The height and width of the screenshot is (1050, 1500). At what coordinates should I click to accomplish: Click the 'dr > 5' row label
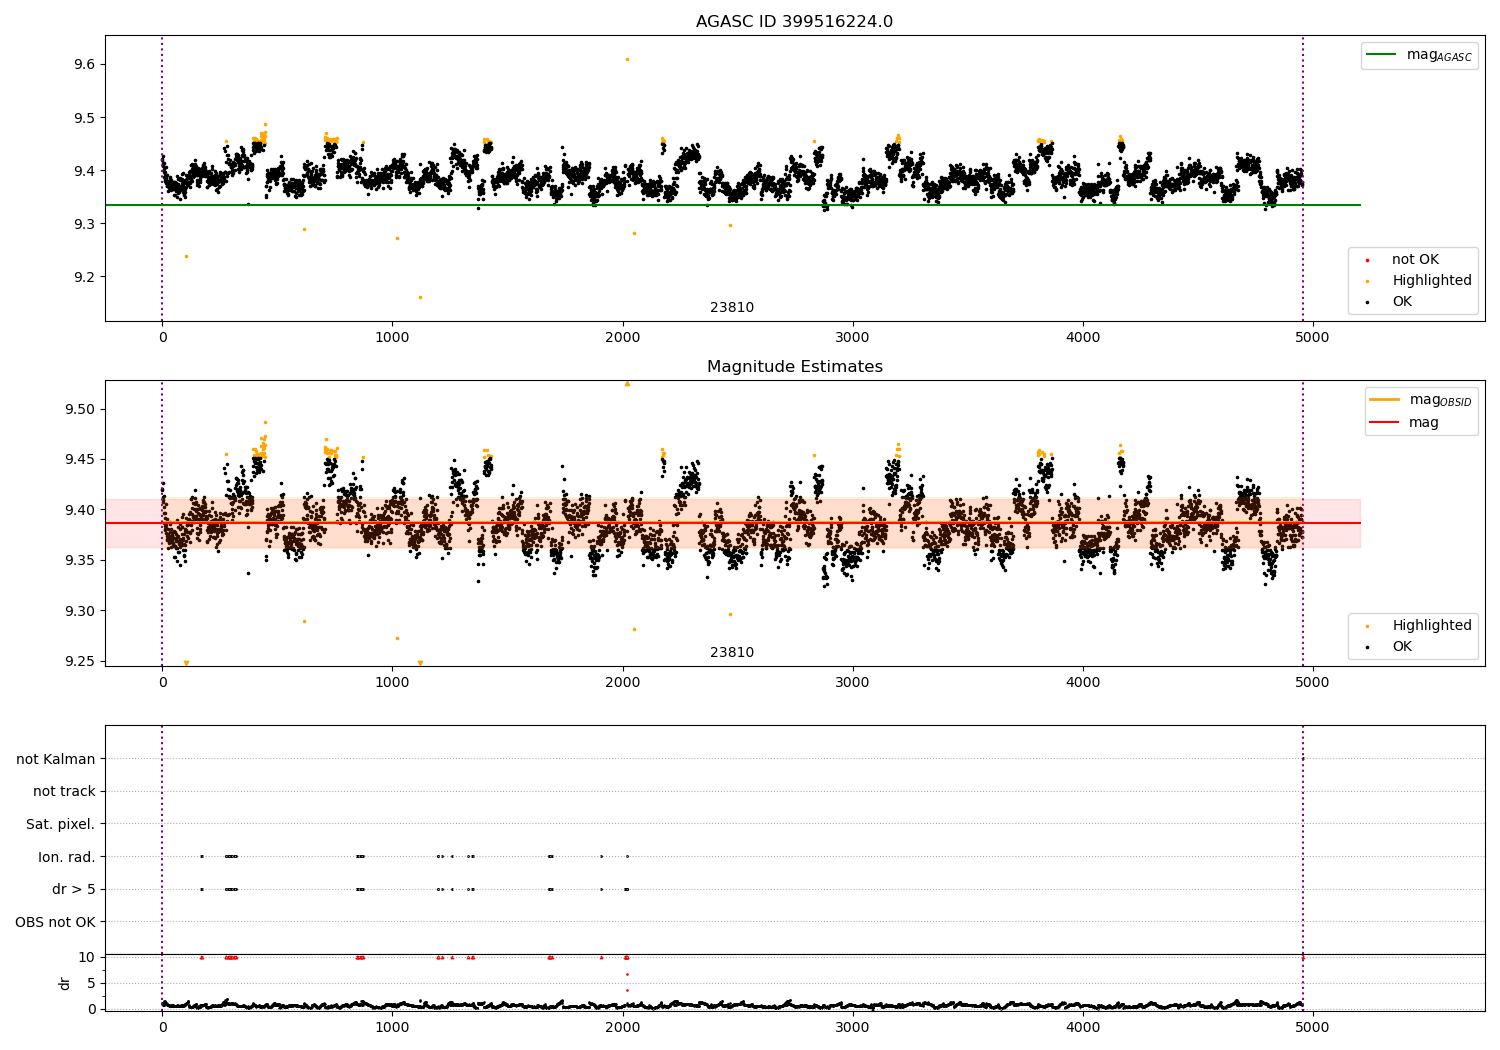[x=74, y=890]
